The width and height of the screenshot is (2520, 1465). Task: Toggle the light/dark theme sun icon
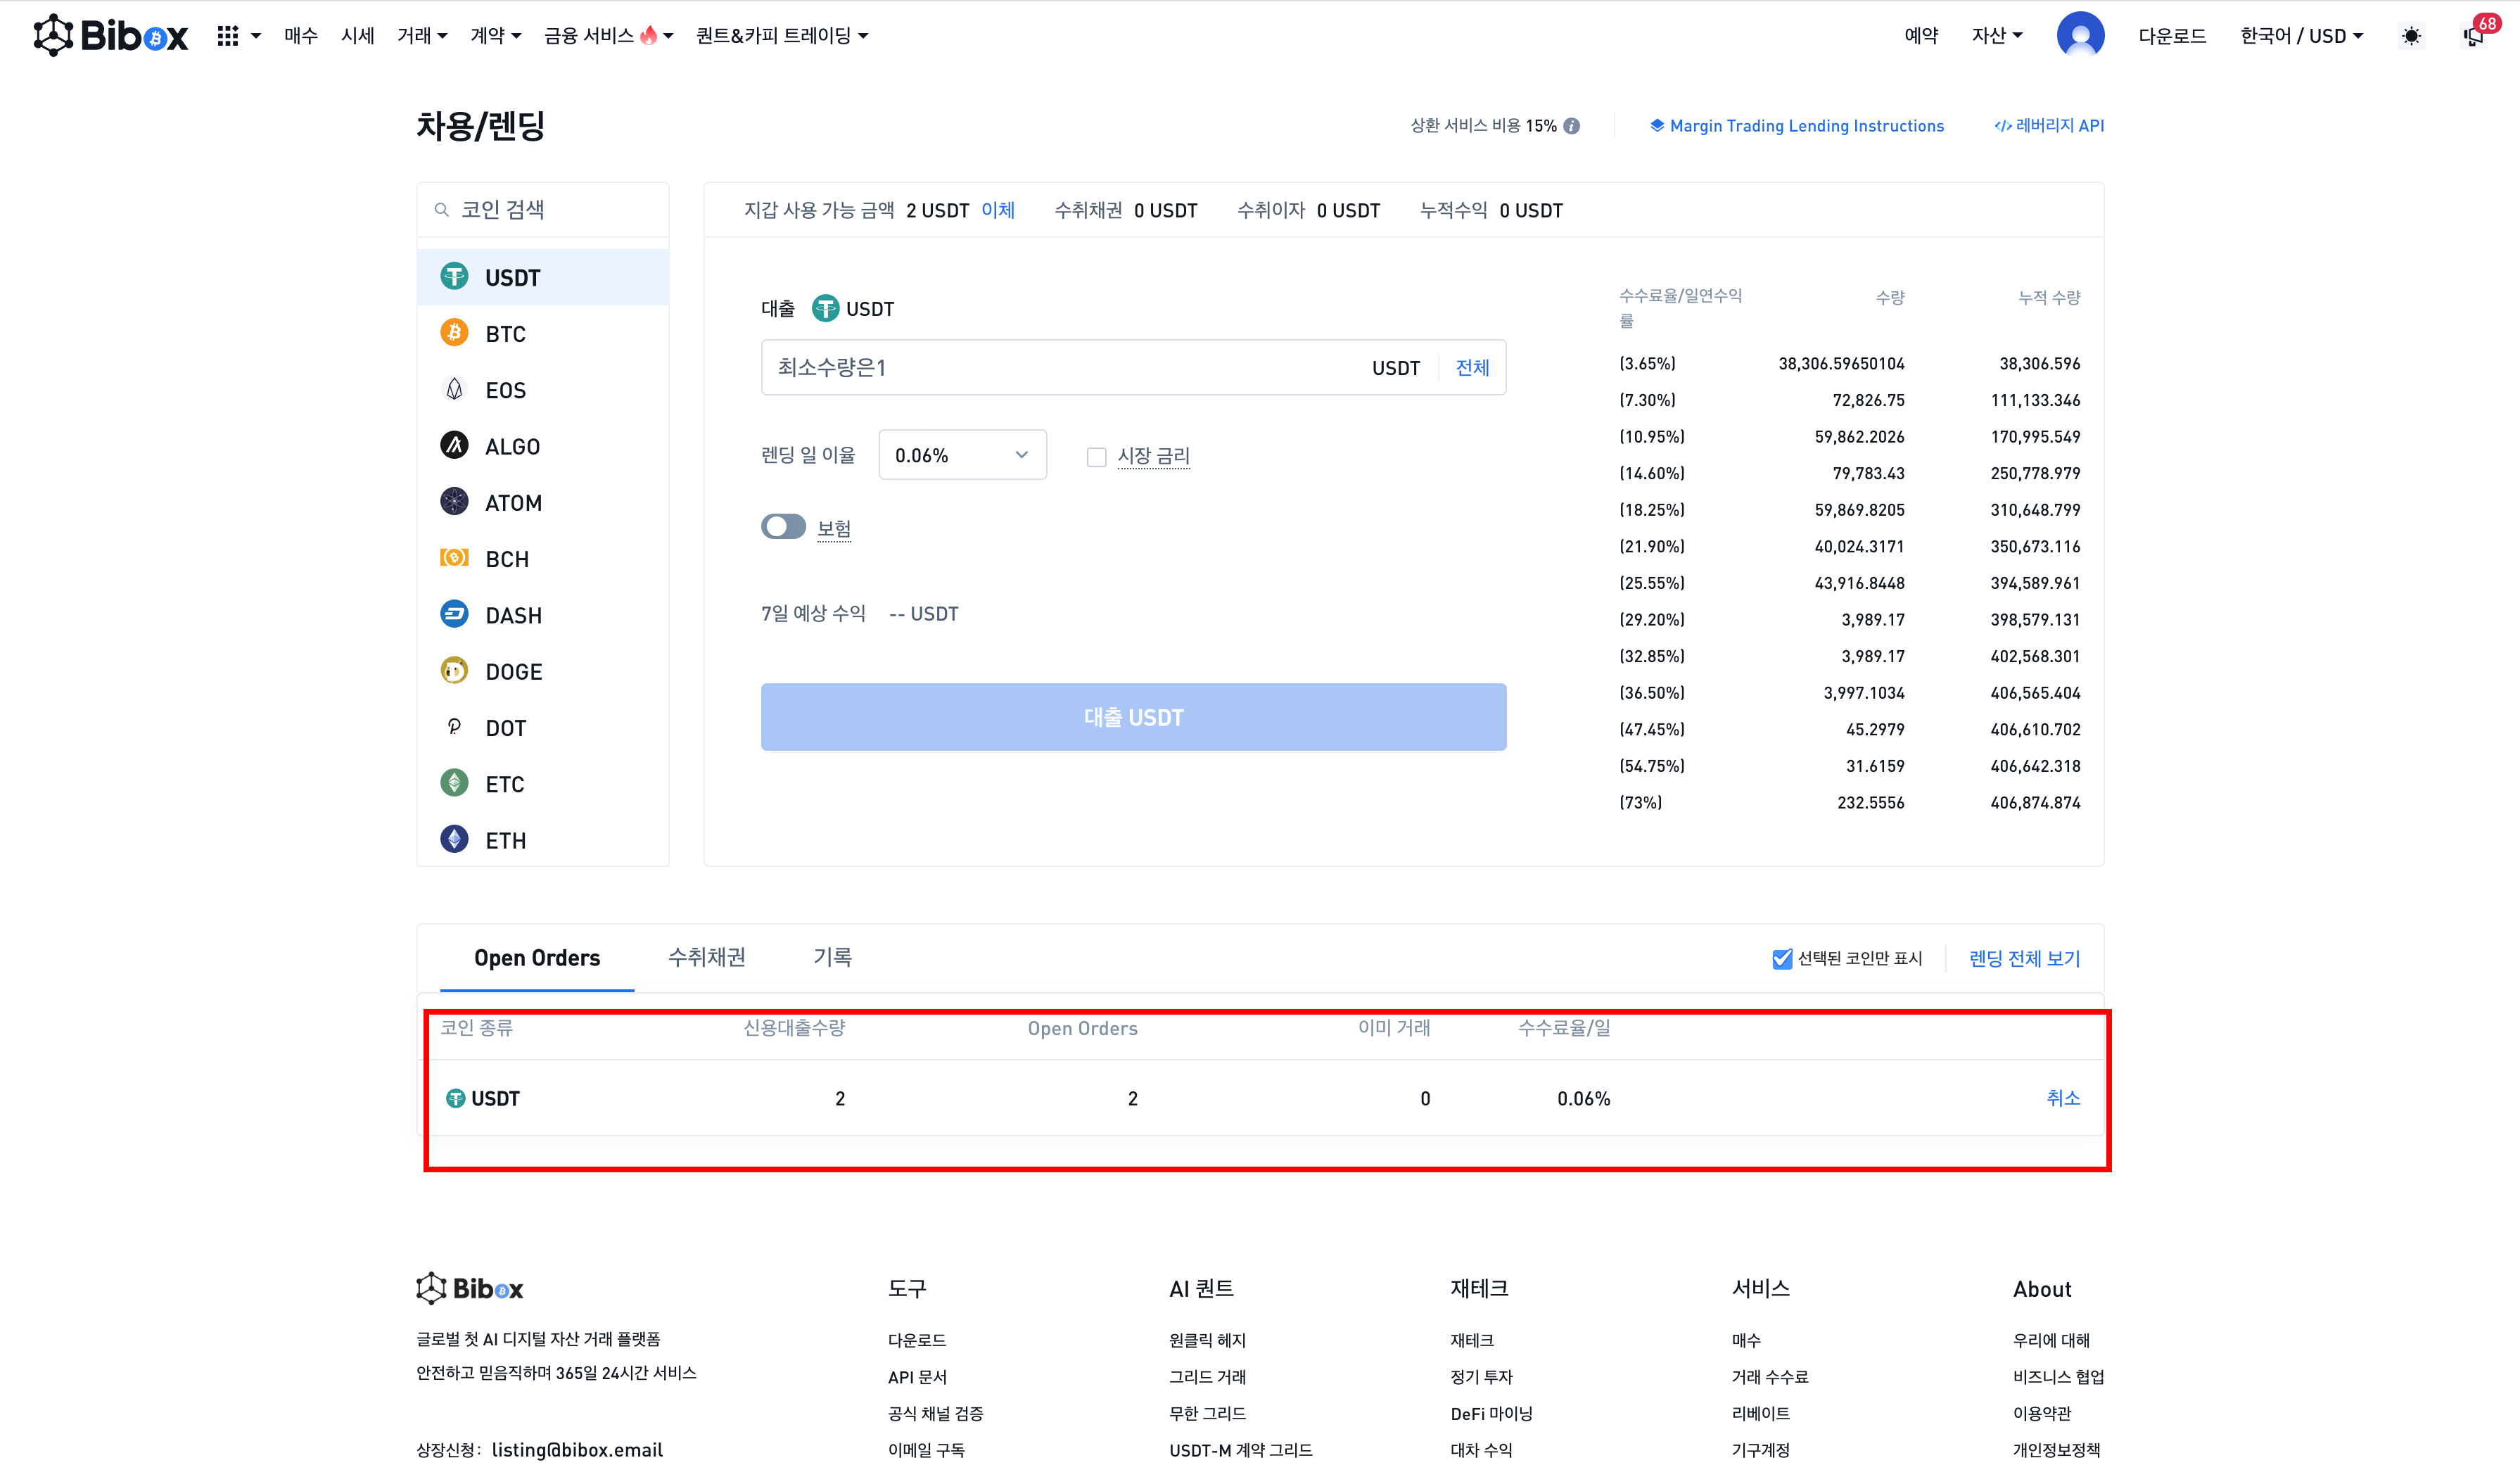click(2411, 36)
